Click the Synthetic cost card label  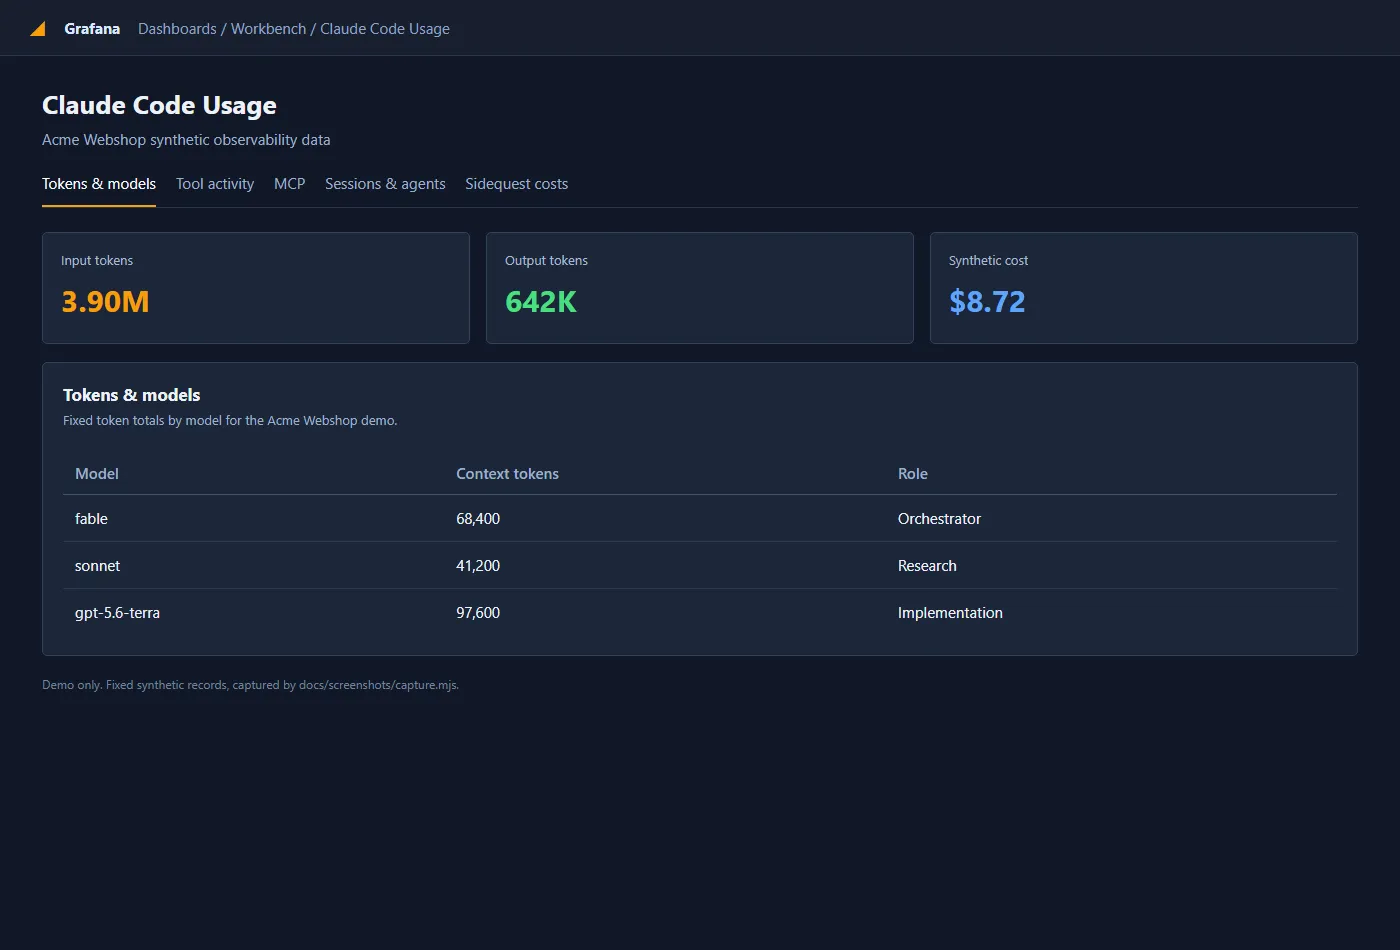click(x=988, y=261)
